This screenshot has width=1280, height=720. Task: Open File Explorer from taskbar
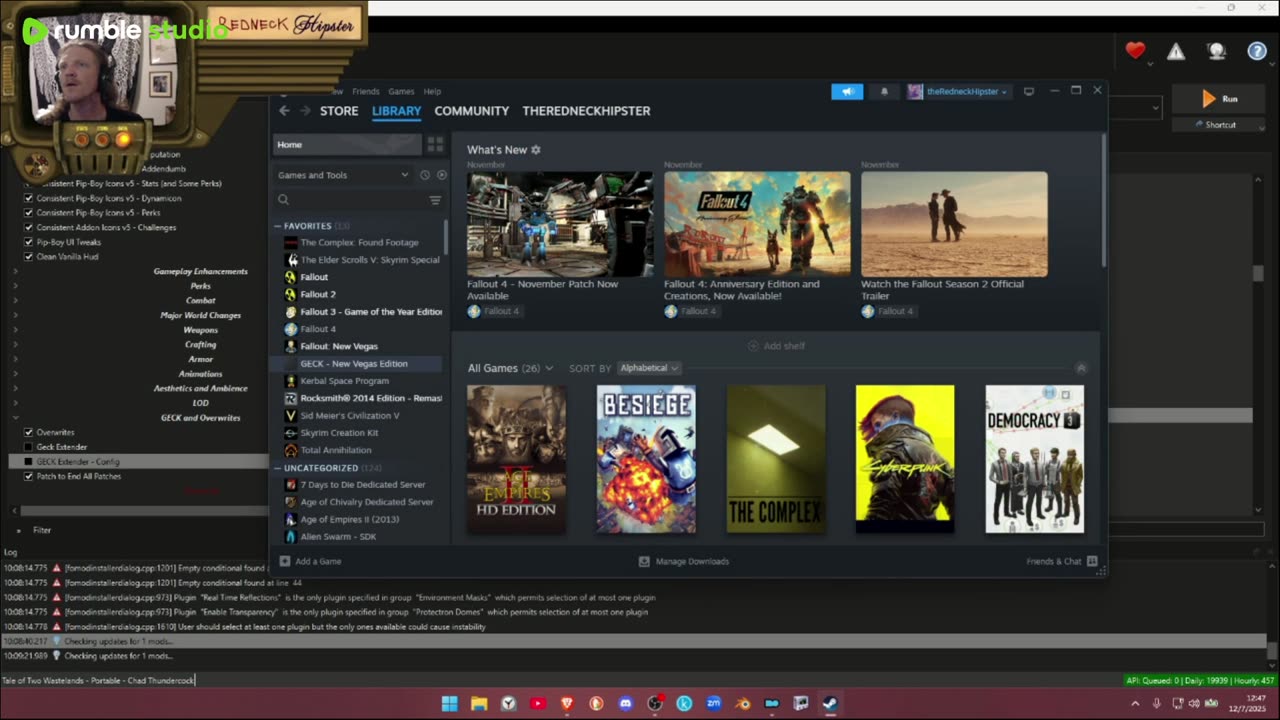pyautogui.click(x=479, y=703)
